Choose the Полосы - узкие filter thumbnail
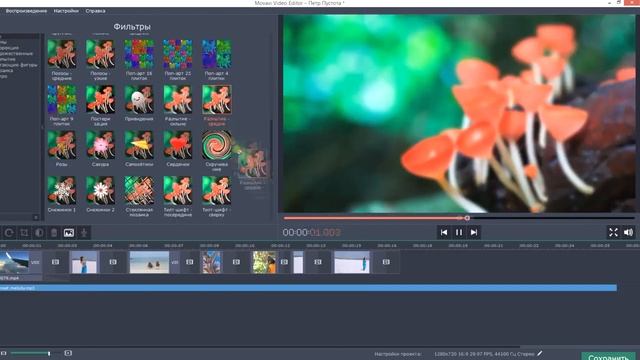Viewport: 640px width, 360px height. (100, 54)
